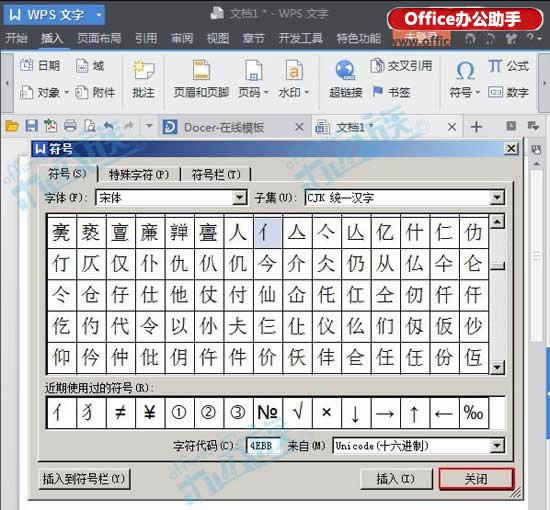
Task: Open the 开发工具 ribbon tab
Action: coord(301,38)
